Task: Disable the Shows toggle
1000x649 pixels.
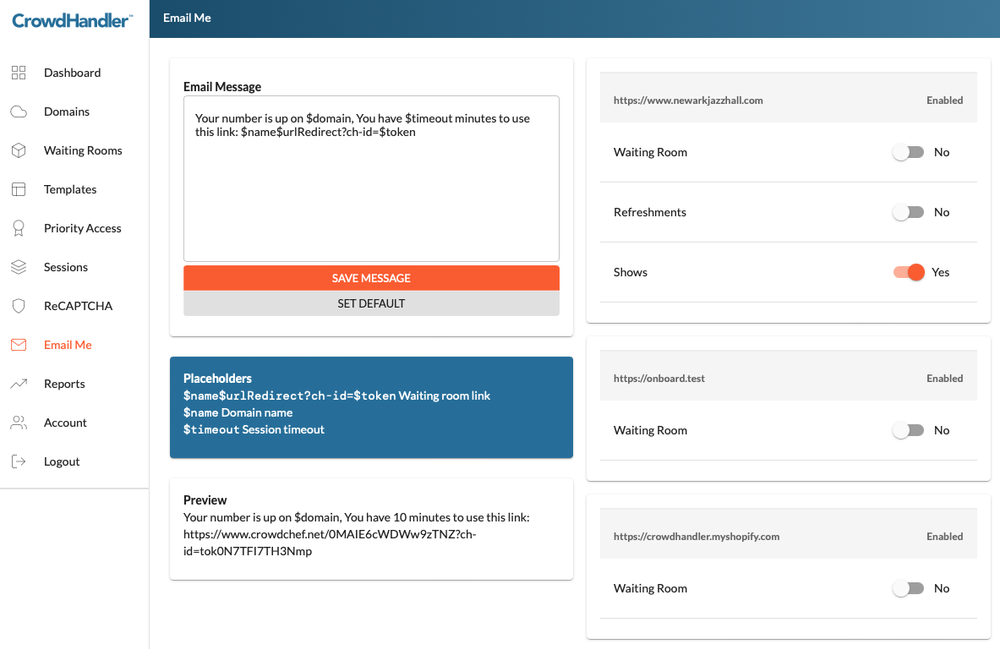Action: pyautogui.click(x=909, y=272)
